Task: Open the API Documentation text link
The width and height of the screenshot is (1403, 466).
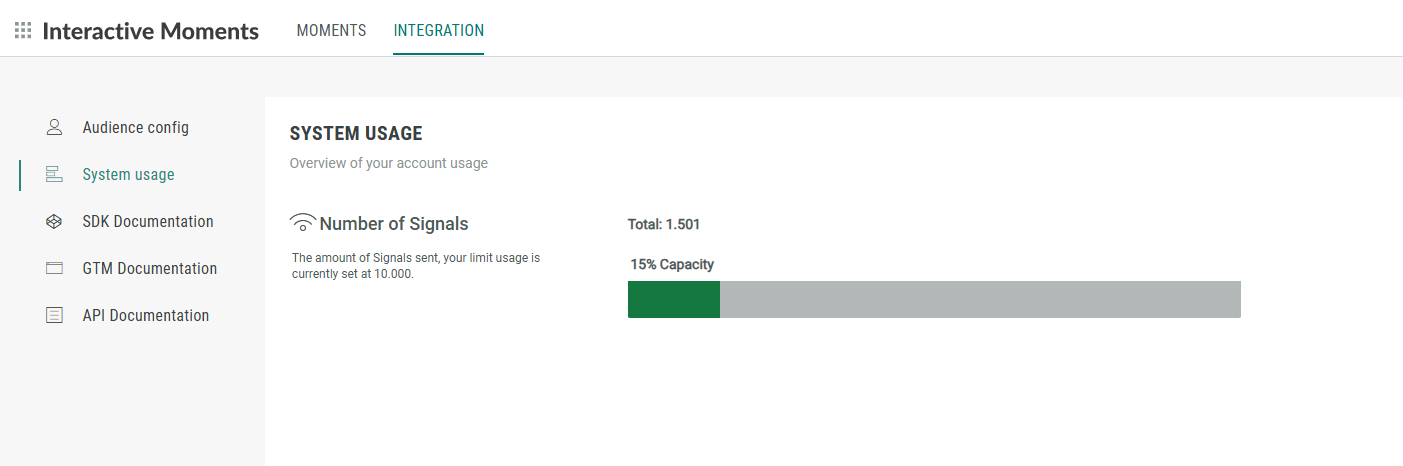Action: click(146, 316)
